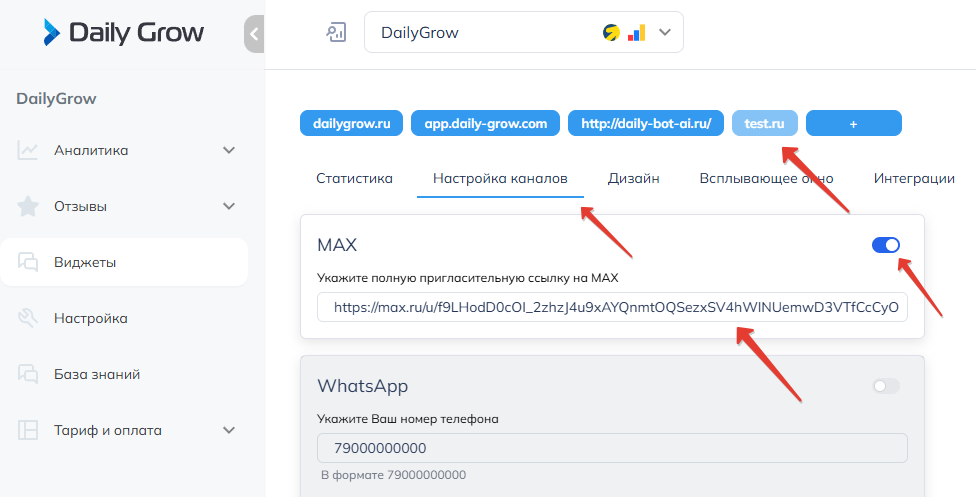Screen dimensions: 976x497
Task: Click the Тариф и оплата icon
Action: 28,431
